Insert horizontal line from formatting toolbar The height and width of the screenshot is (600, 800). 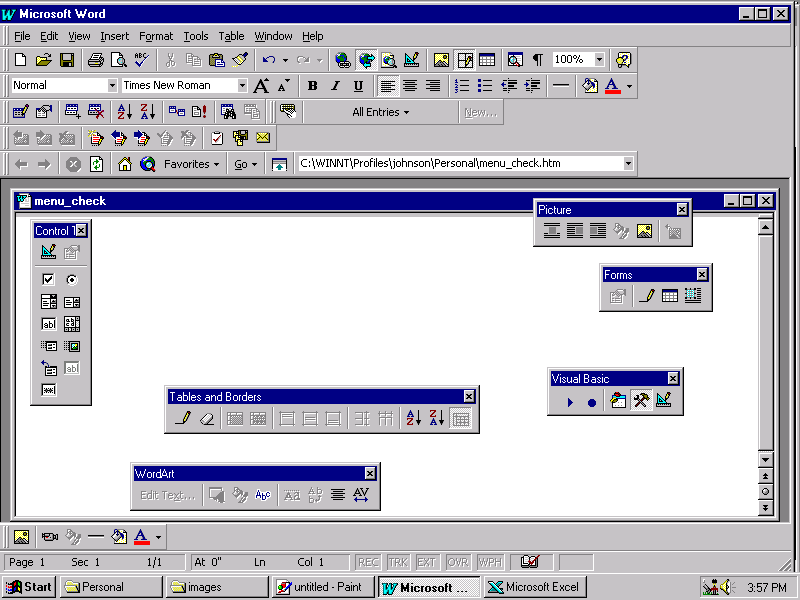561,86
